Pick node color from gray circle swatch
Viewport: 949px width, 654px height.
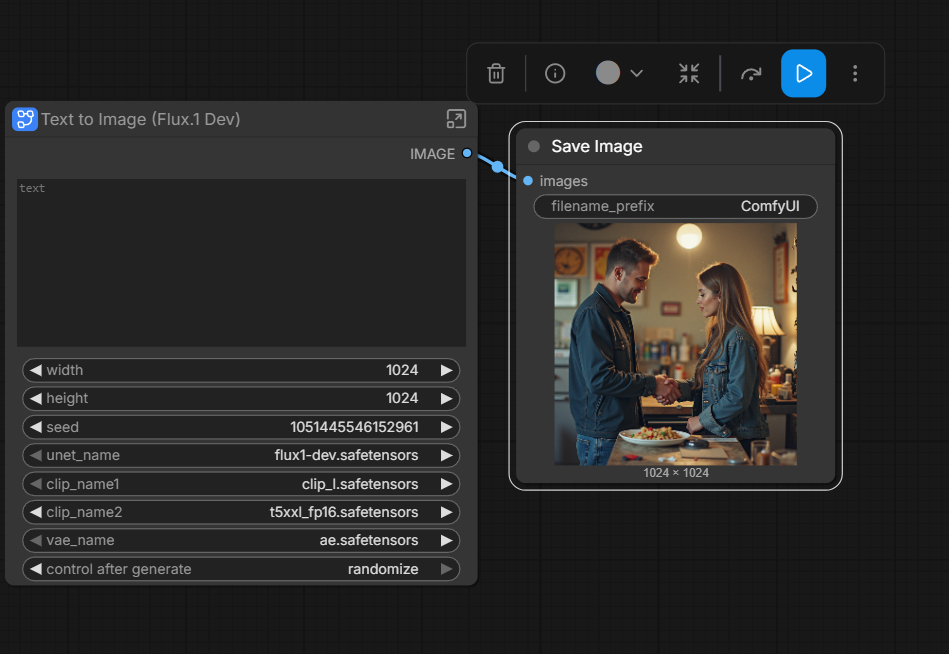click(608, 73)
